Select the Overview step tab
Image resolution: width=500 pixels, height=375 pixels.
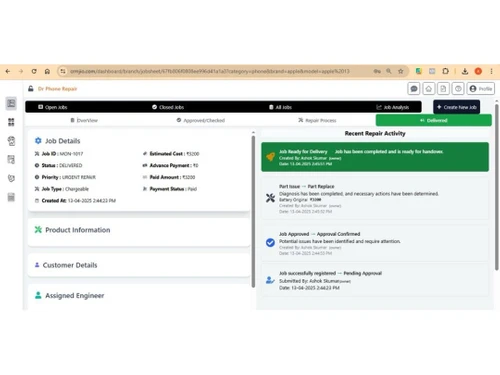pyautogui.click(x=84, y=120)
